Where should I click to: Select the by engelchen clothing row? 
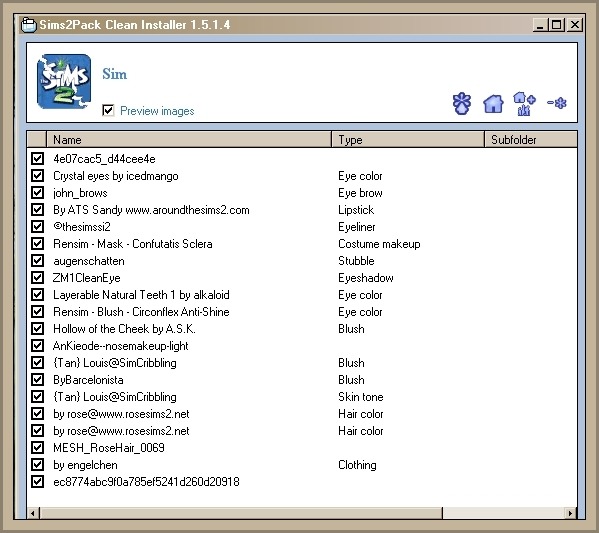[x=302, y=465]
